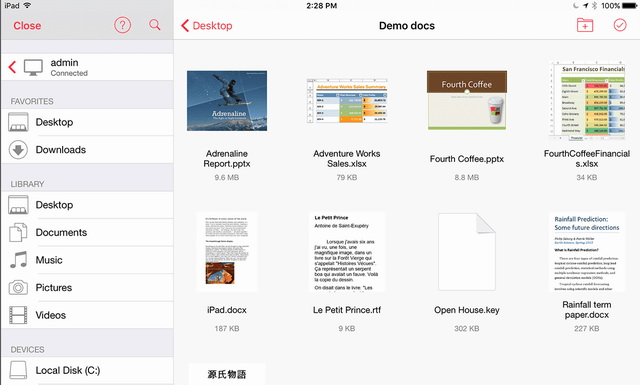
Task: Select the admin Connected row
Action: click(x=87, y=67)
